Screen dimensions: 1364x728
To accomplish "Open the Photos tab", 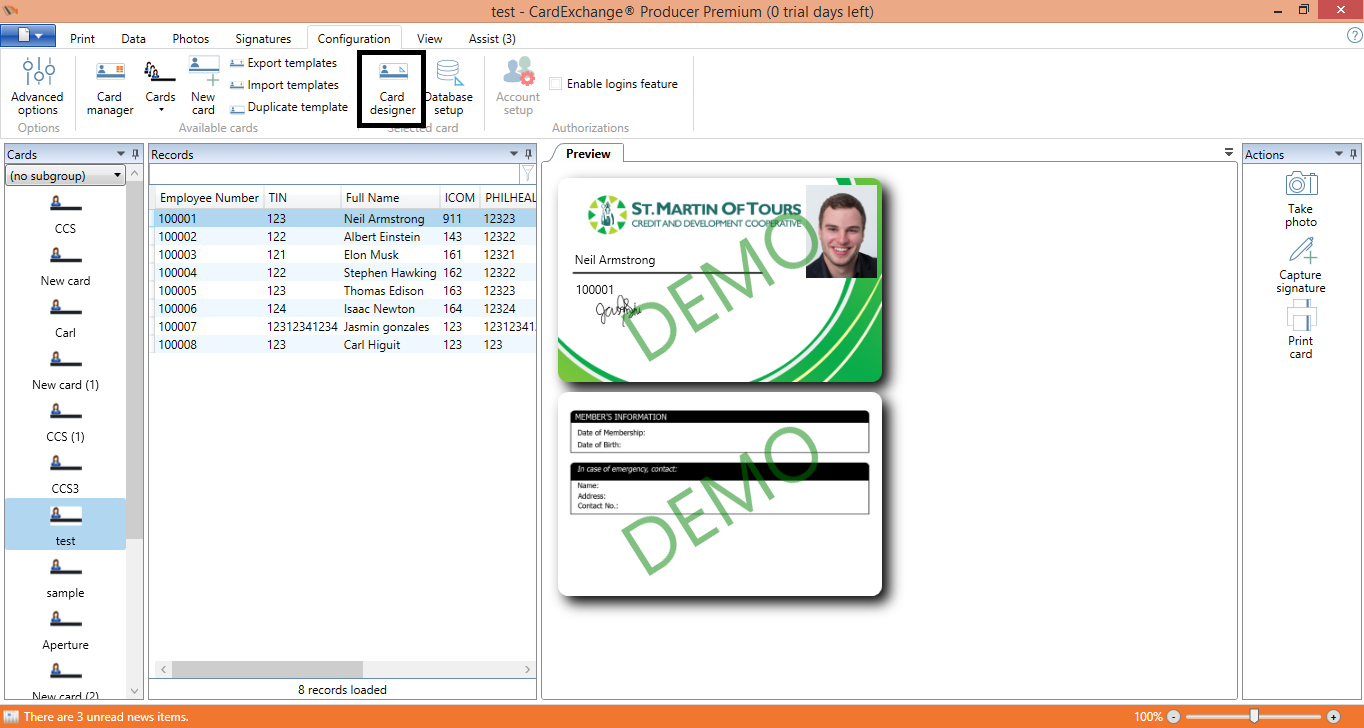I will 191,39.
